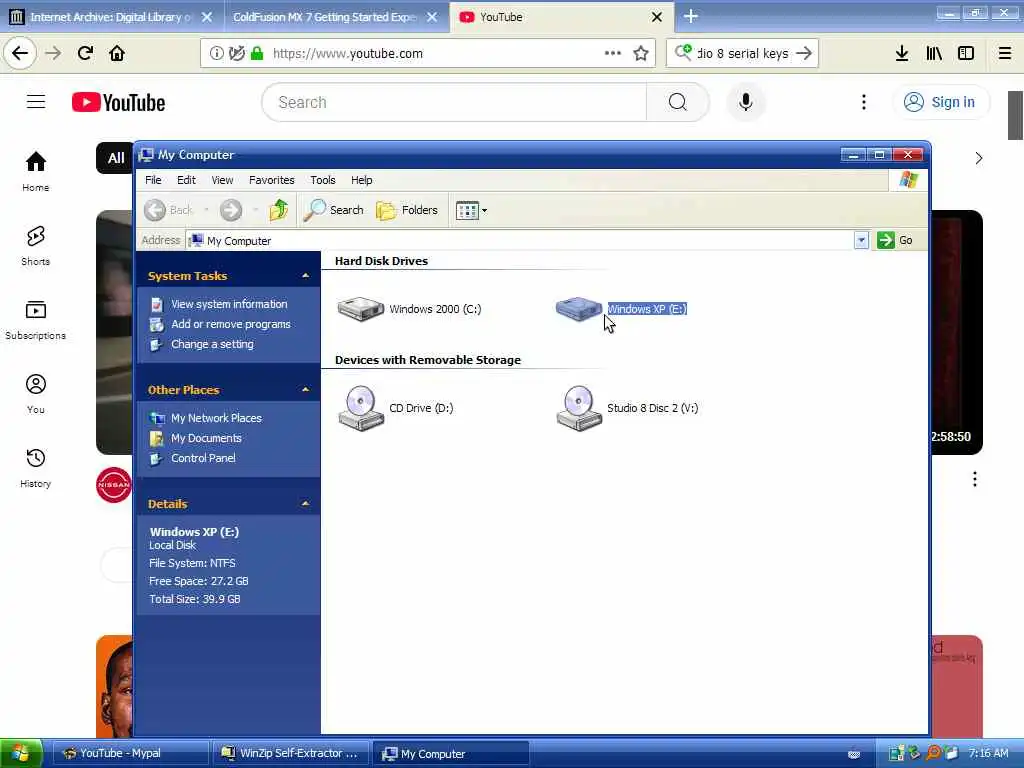Click the Up folder toolbar icon
This screenshot has width=1024, height=768.
(279, 210)
